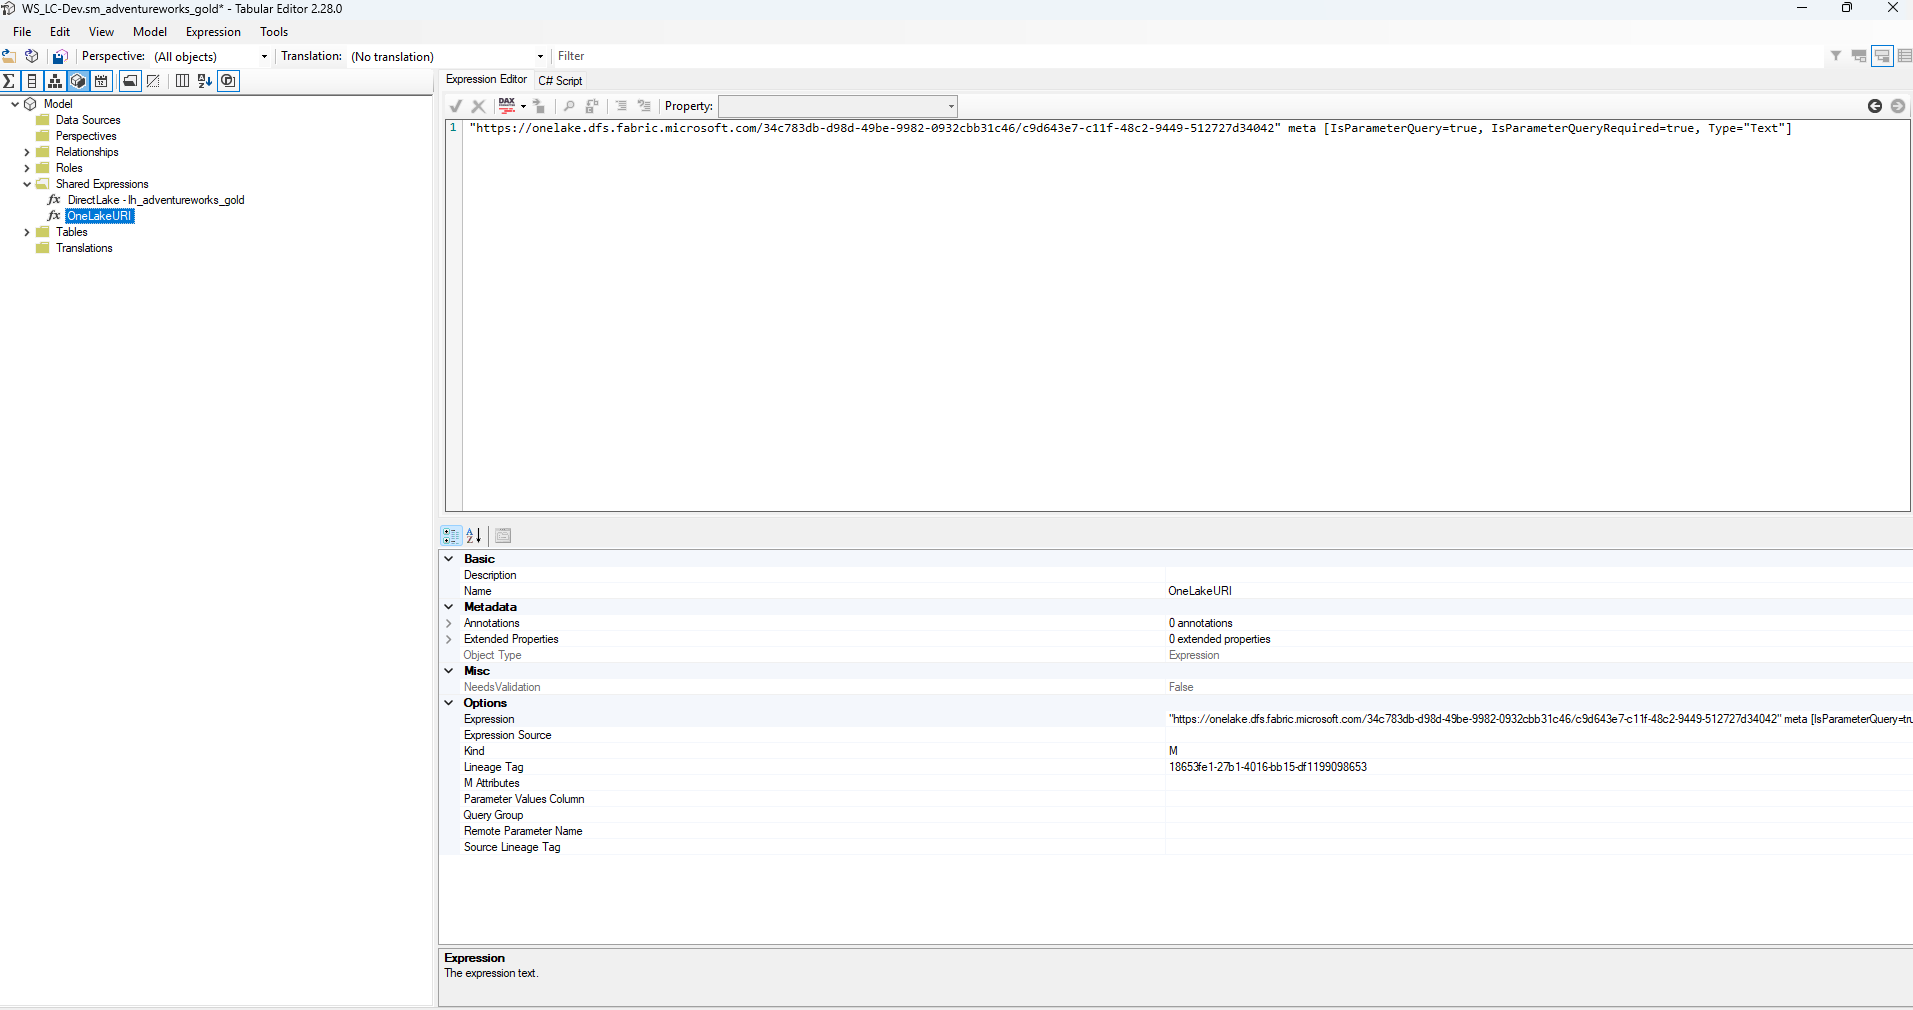Click into the Filter text field
1913x1010 pixels.
click(1188, 56)
